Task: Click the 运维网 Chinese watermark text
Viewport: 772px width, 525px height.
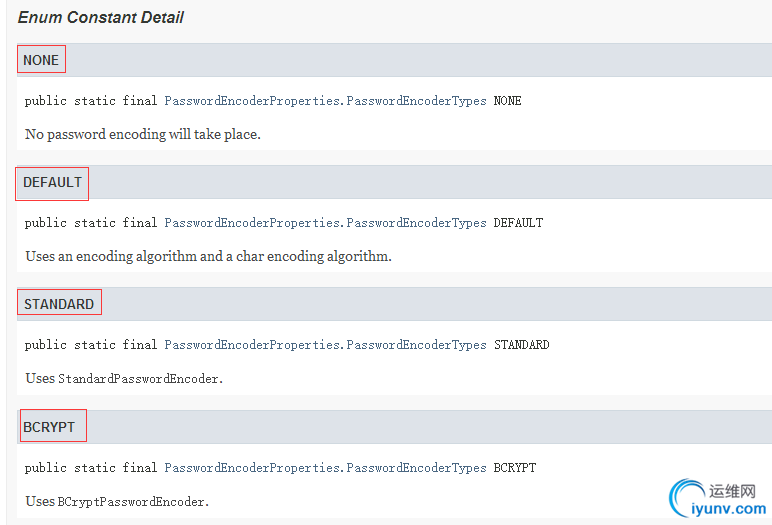Action: click(x=733, y=491)
